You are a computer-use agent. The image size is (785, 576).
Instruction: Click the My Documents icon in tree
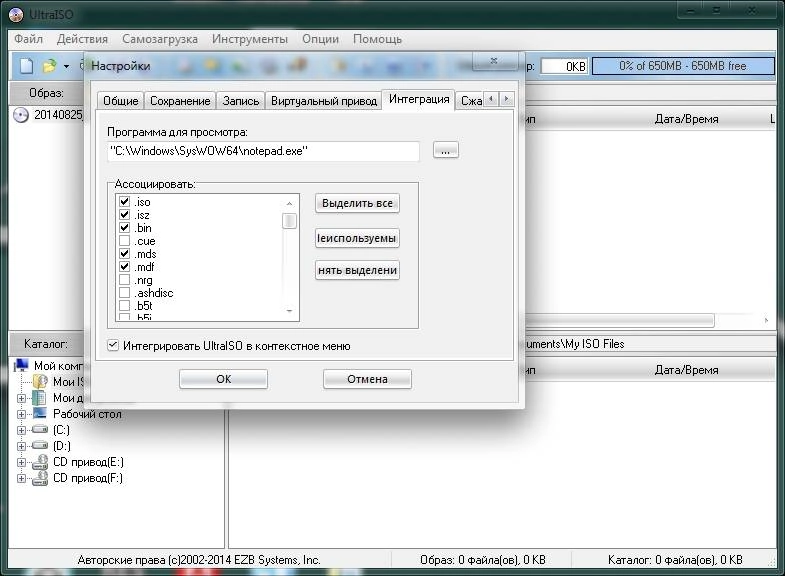tap(40, 398)
